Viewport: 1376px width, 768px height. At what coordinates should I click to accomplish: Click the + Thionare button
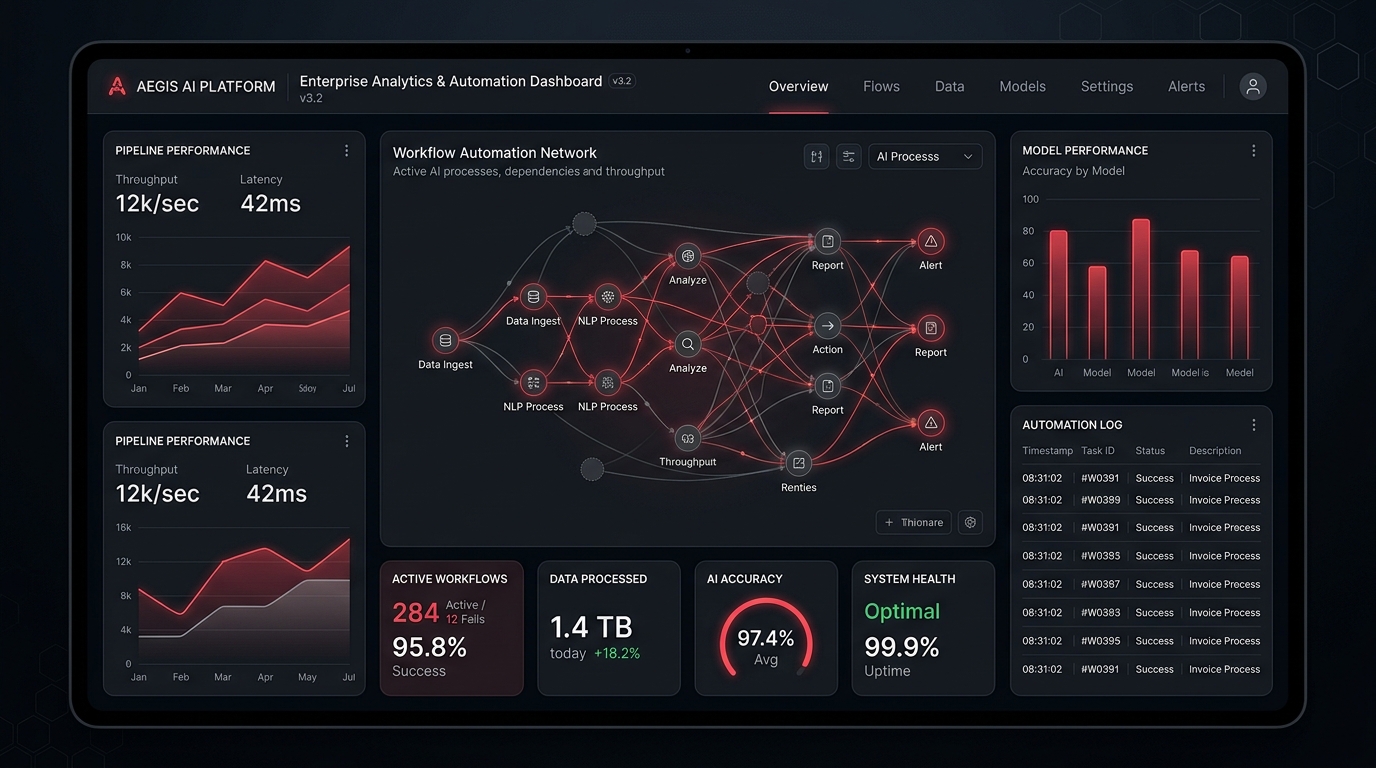point(913,522)
